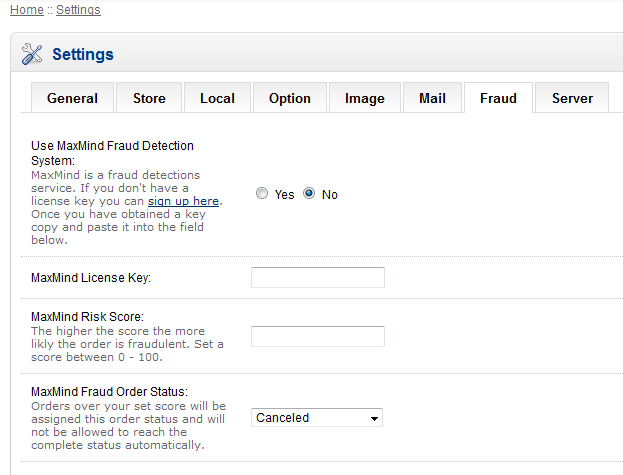Click the MaxMind Fraud Order Status label

(110, 391)
